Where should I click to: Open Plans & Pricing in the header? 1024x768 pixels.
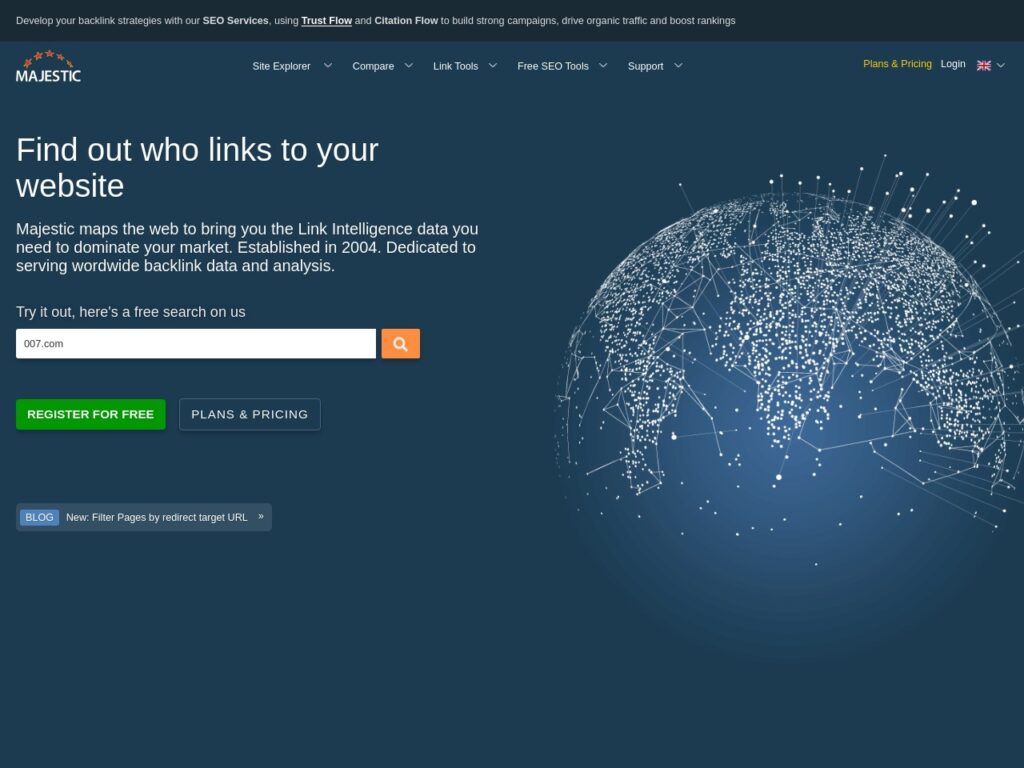(x=897, y=64)
